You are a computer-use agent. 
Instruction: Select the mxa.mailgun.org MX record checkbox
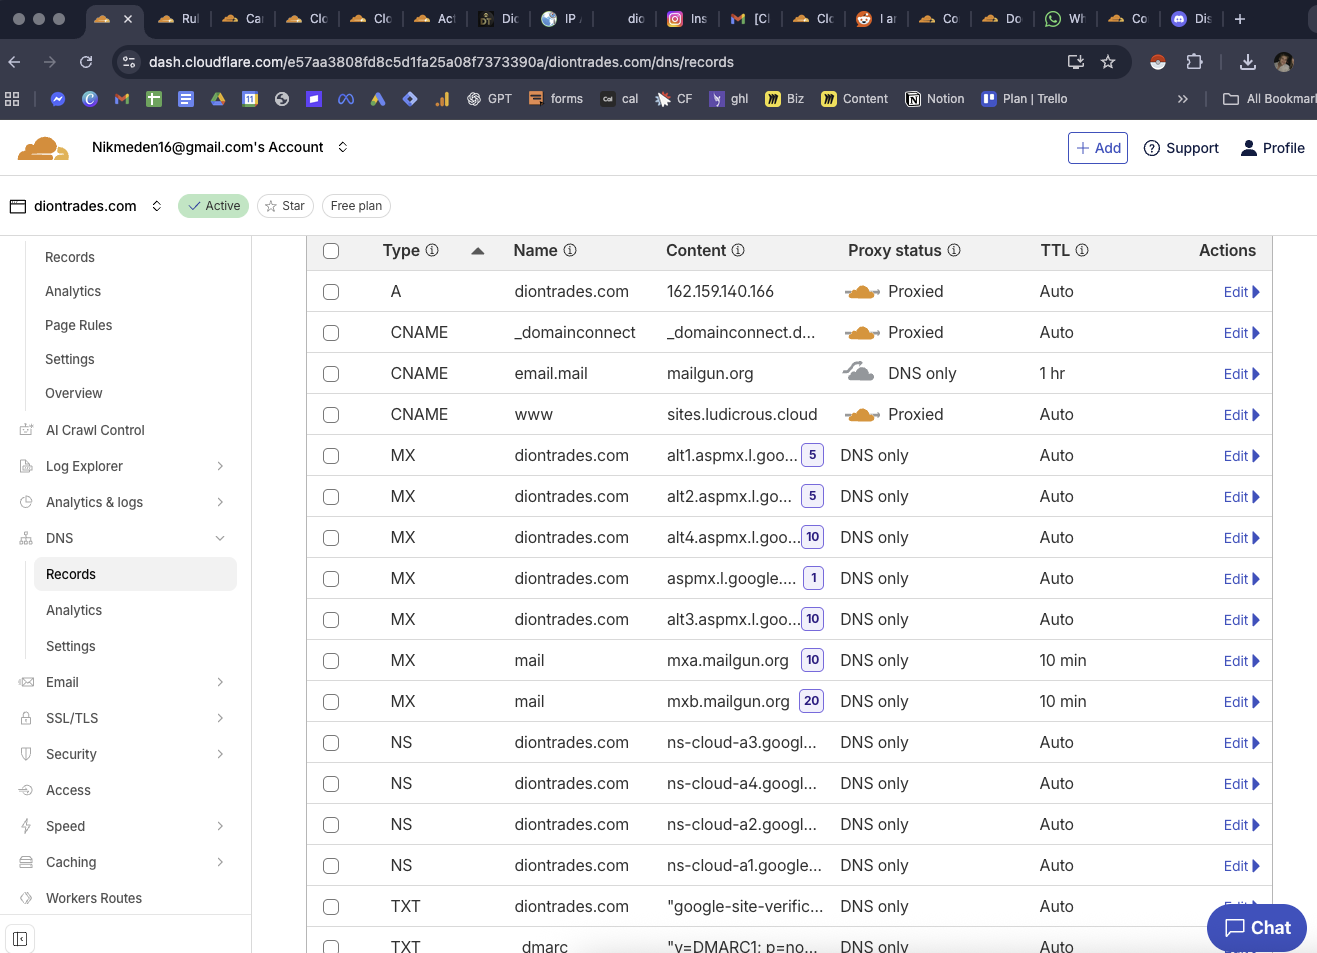(331, 661)
